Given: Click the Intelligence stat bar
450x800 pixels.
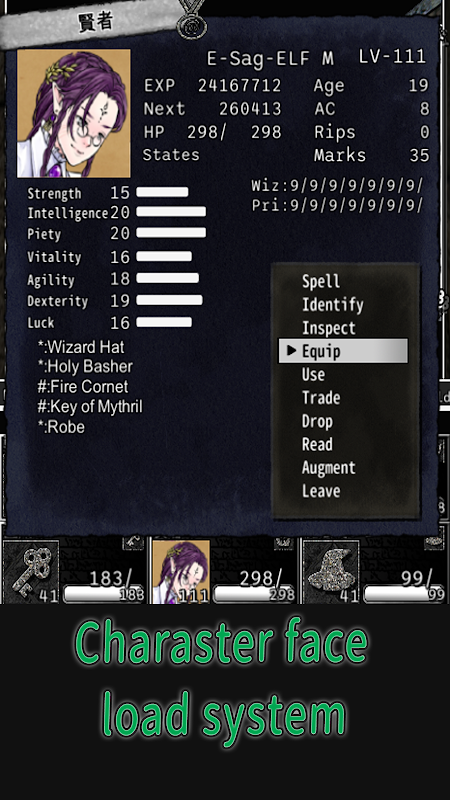Looking at the screenshot, I should coord(171,212).
